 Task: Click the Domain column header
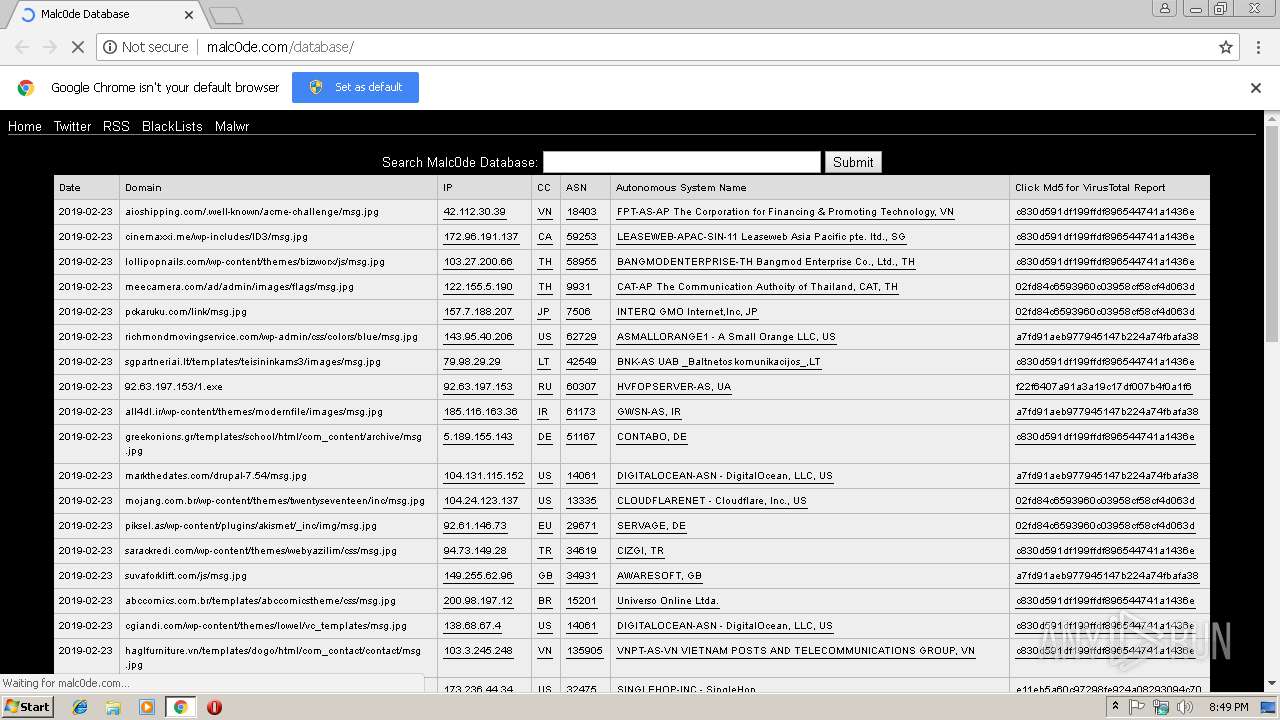[x=143, y=188]
